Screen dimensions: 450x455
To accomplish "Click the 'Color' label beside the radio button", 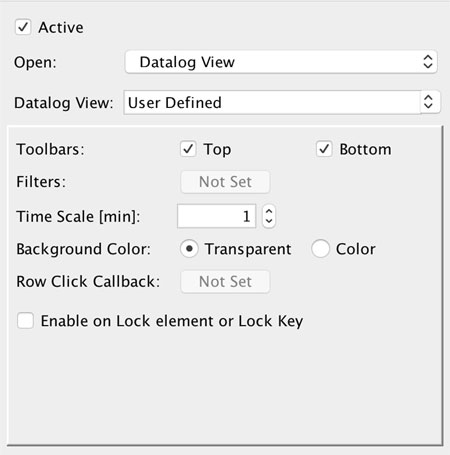I will [356, 249].
